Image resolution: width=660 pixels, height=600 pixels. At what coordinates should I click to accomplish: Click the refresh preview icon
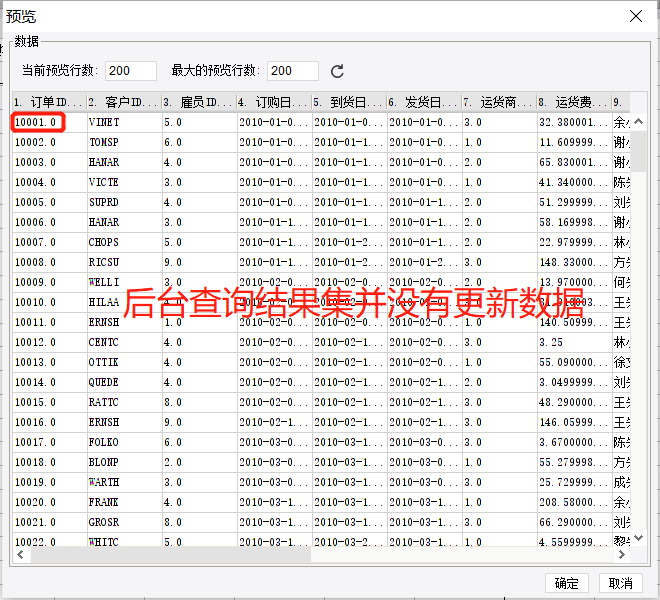tap(337, 71)
